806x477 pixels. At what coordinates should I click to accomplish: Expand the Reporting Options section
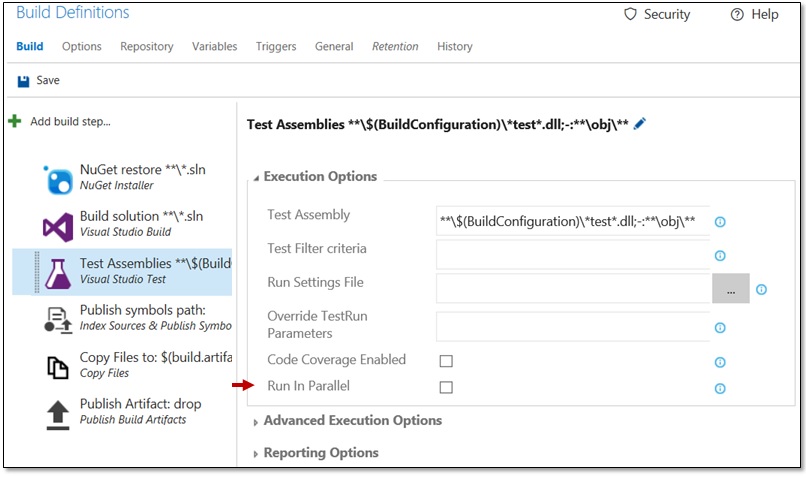click(319, 453)
